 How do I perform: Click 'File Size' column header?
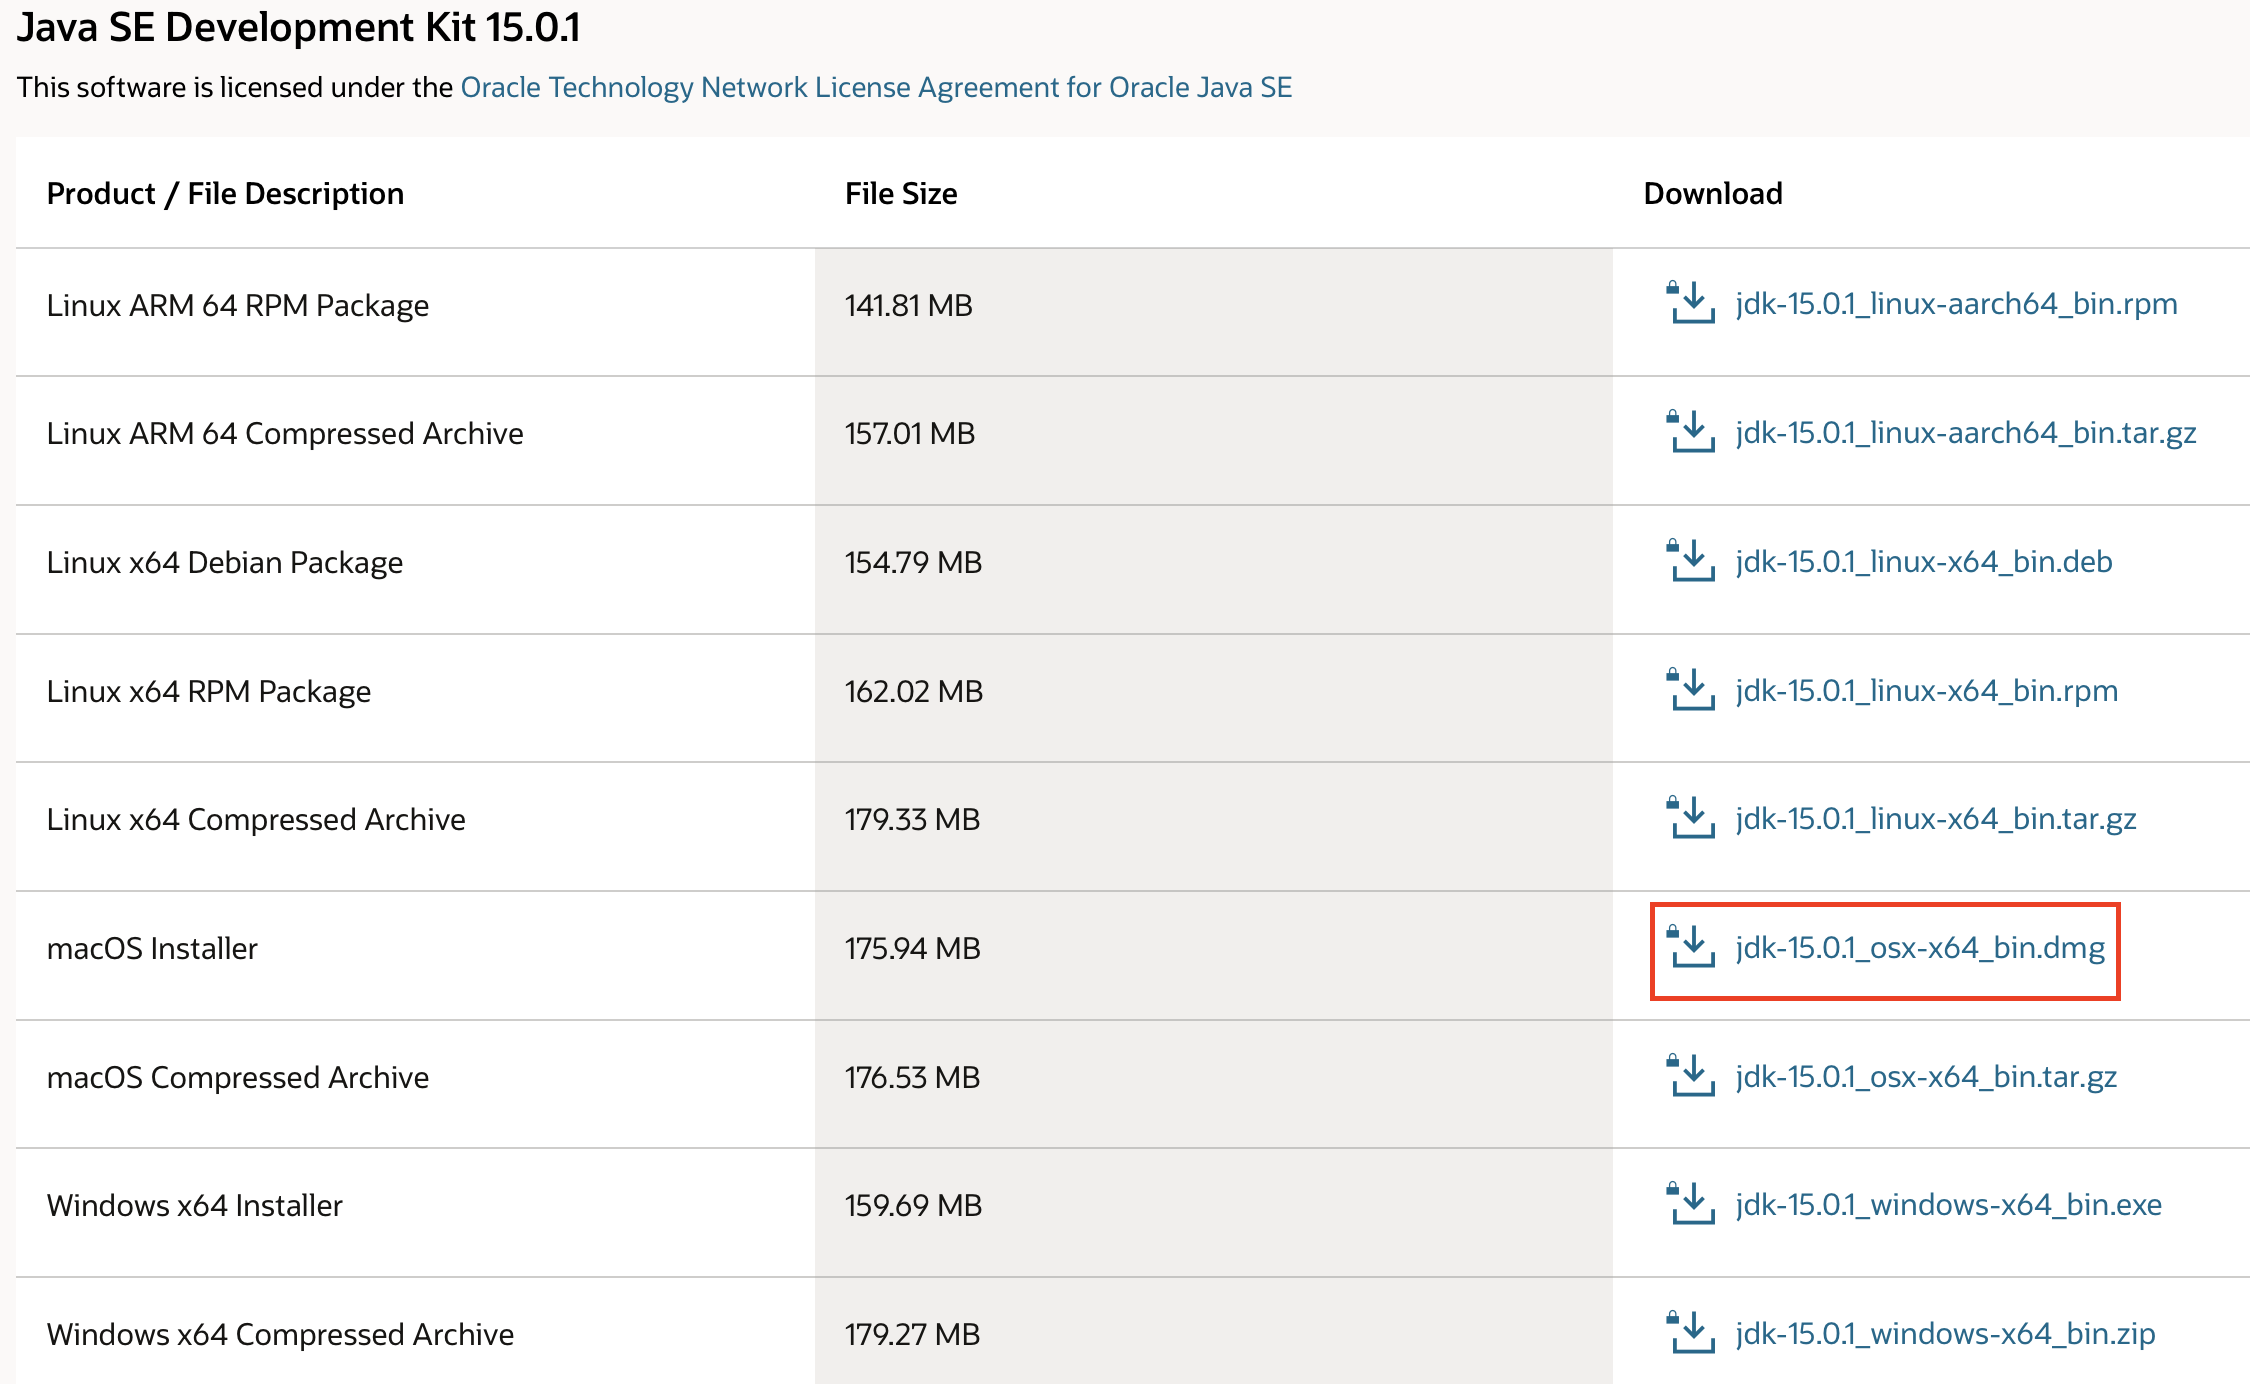click(x=901, y=193)
